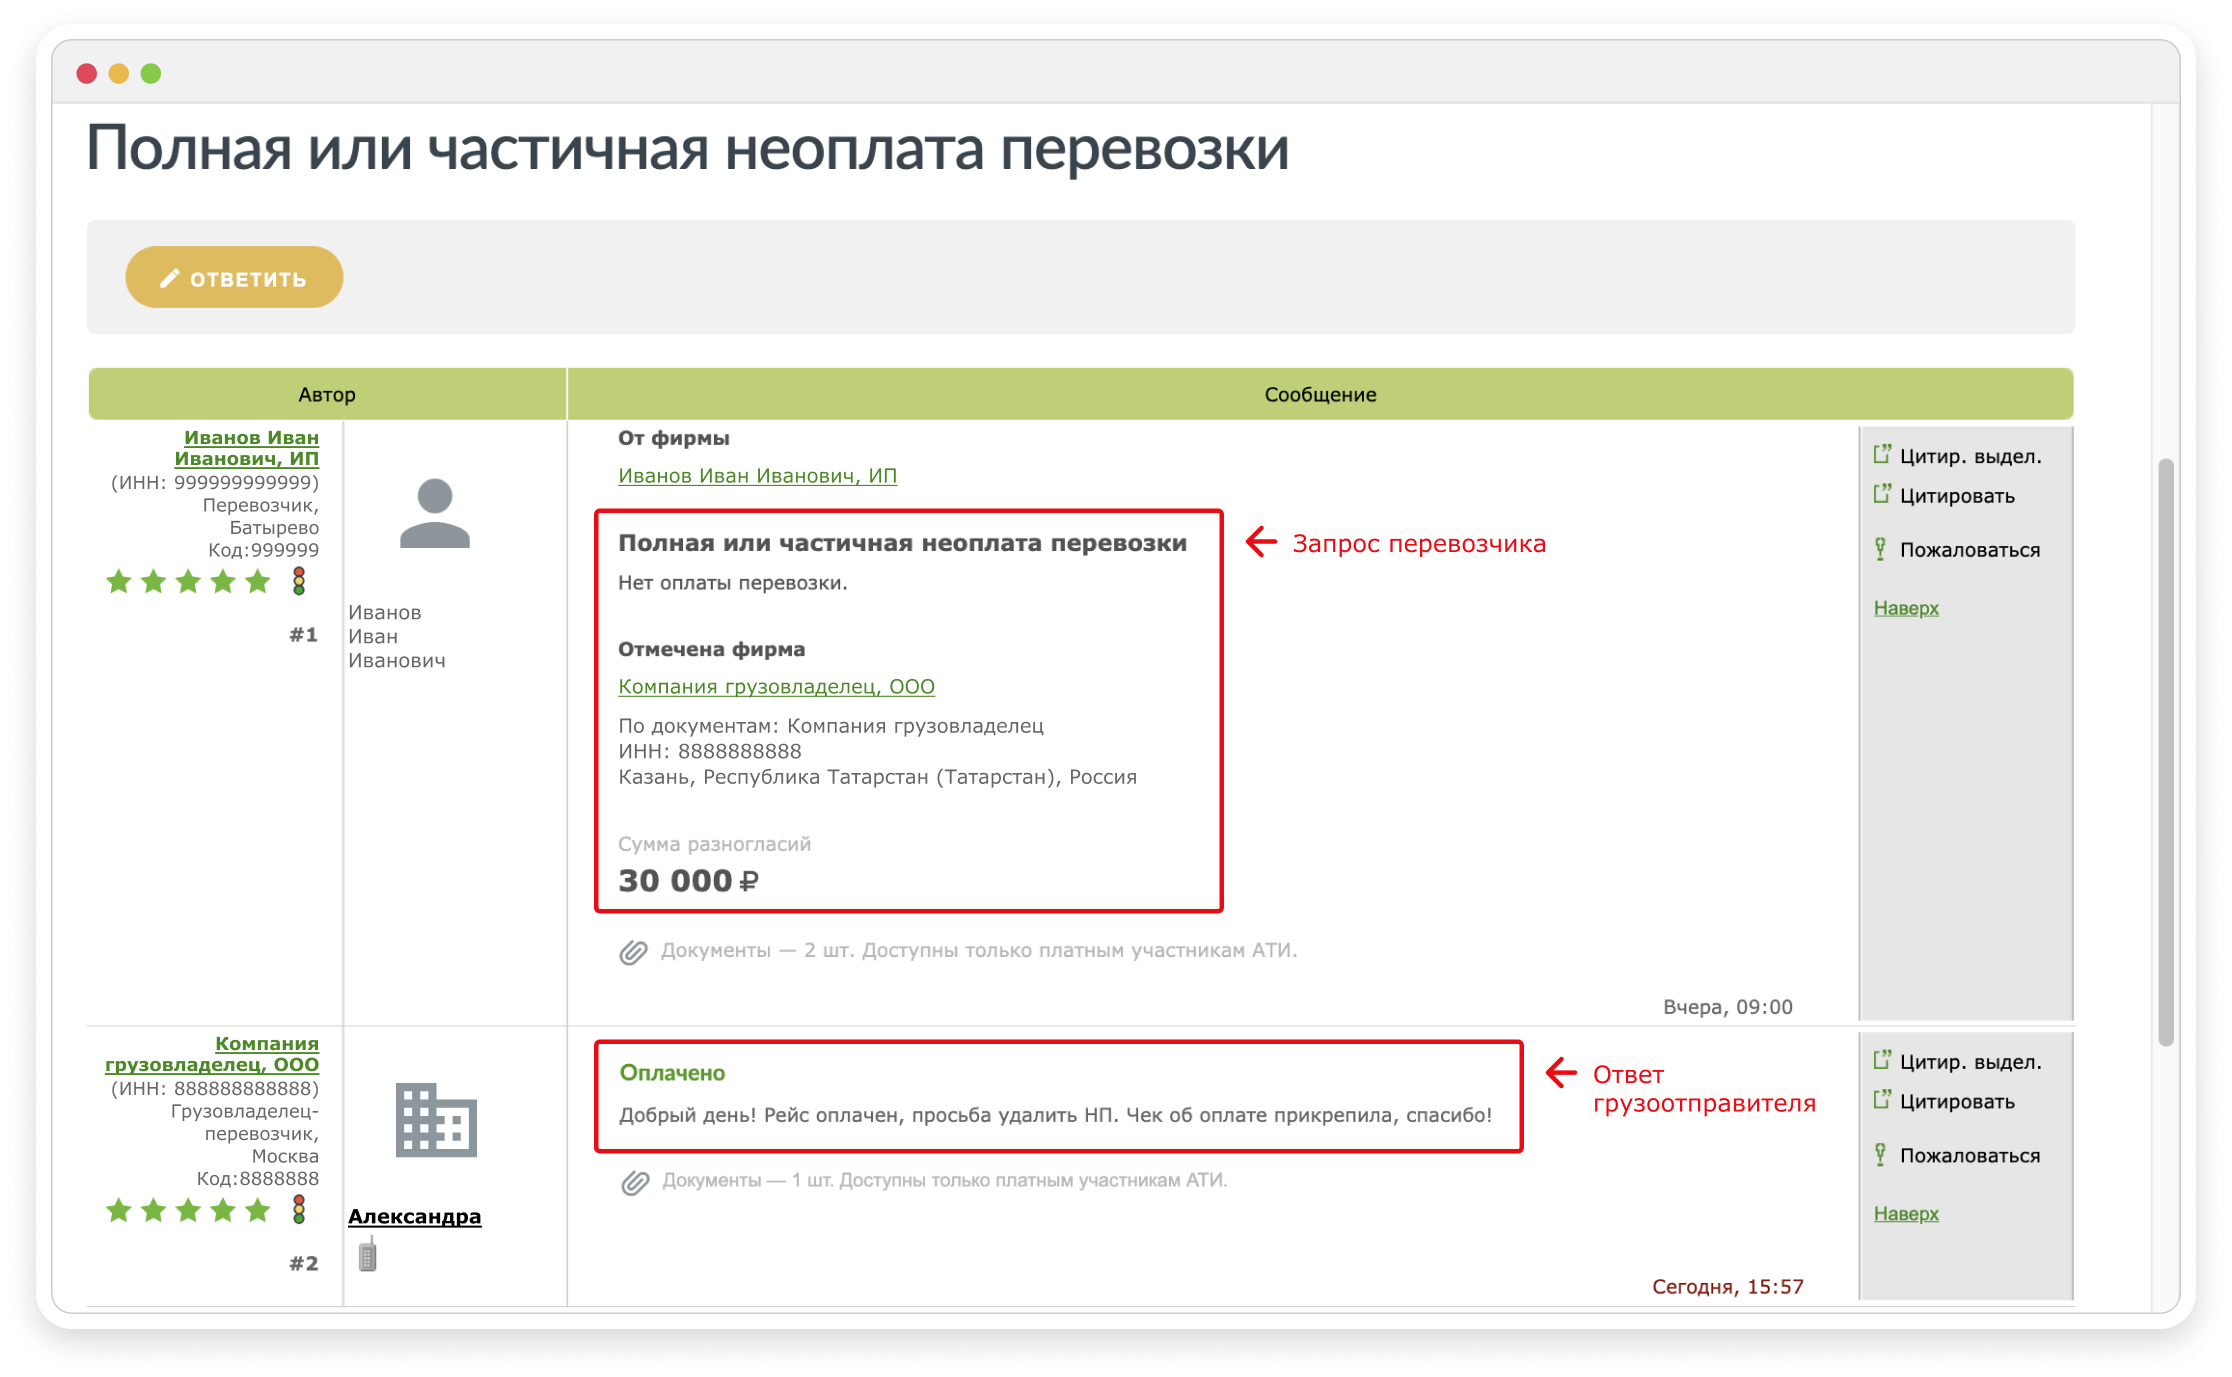The image size is (2232, 1377).
Task: Click the complaint icon in post #1
Action: pos(1881,549)
